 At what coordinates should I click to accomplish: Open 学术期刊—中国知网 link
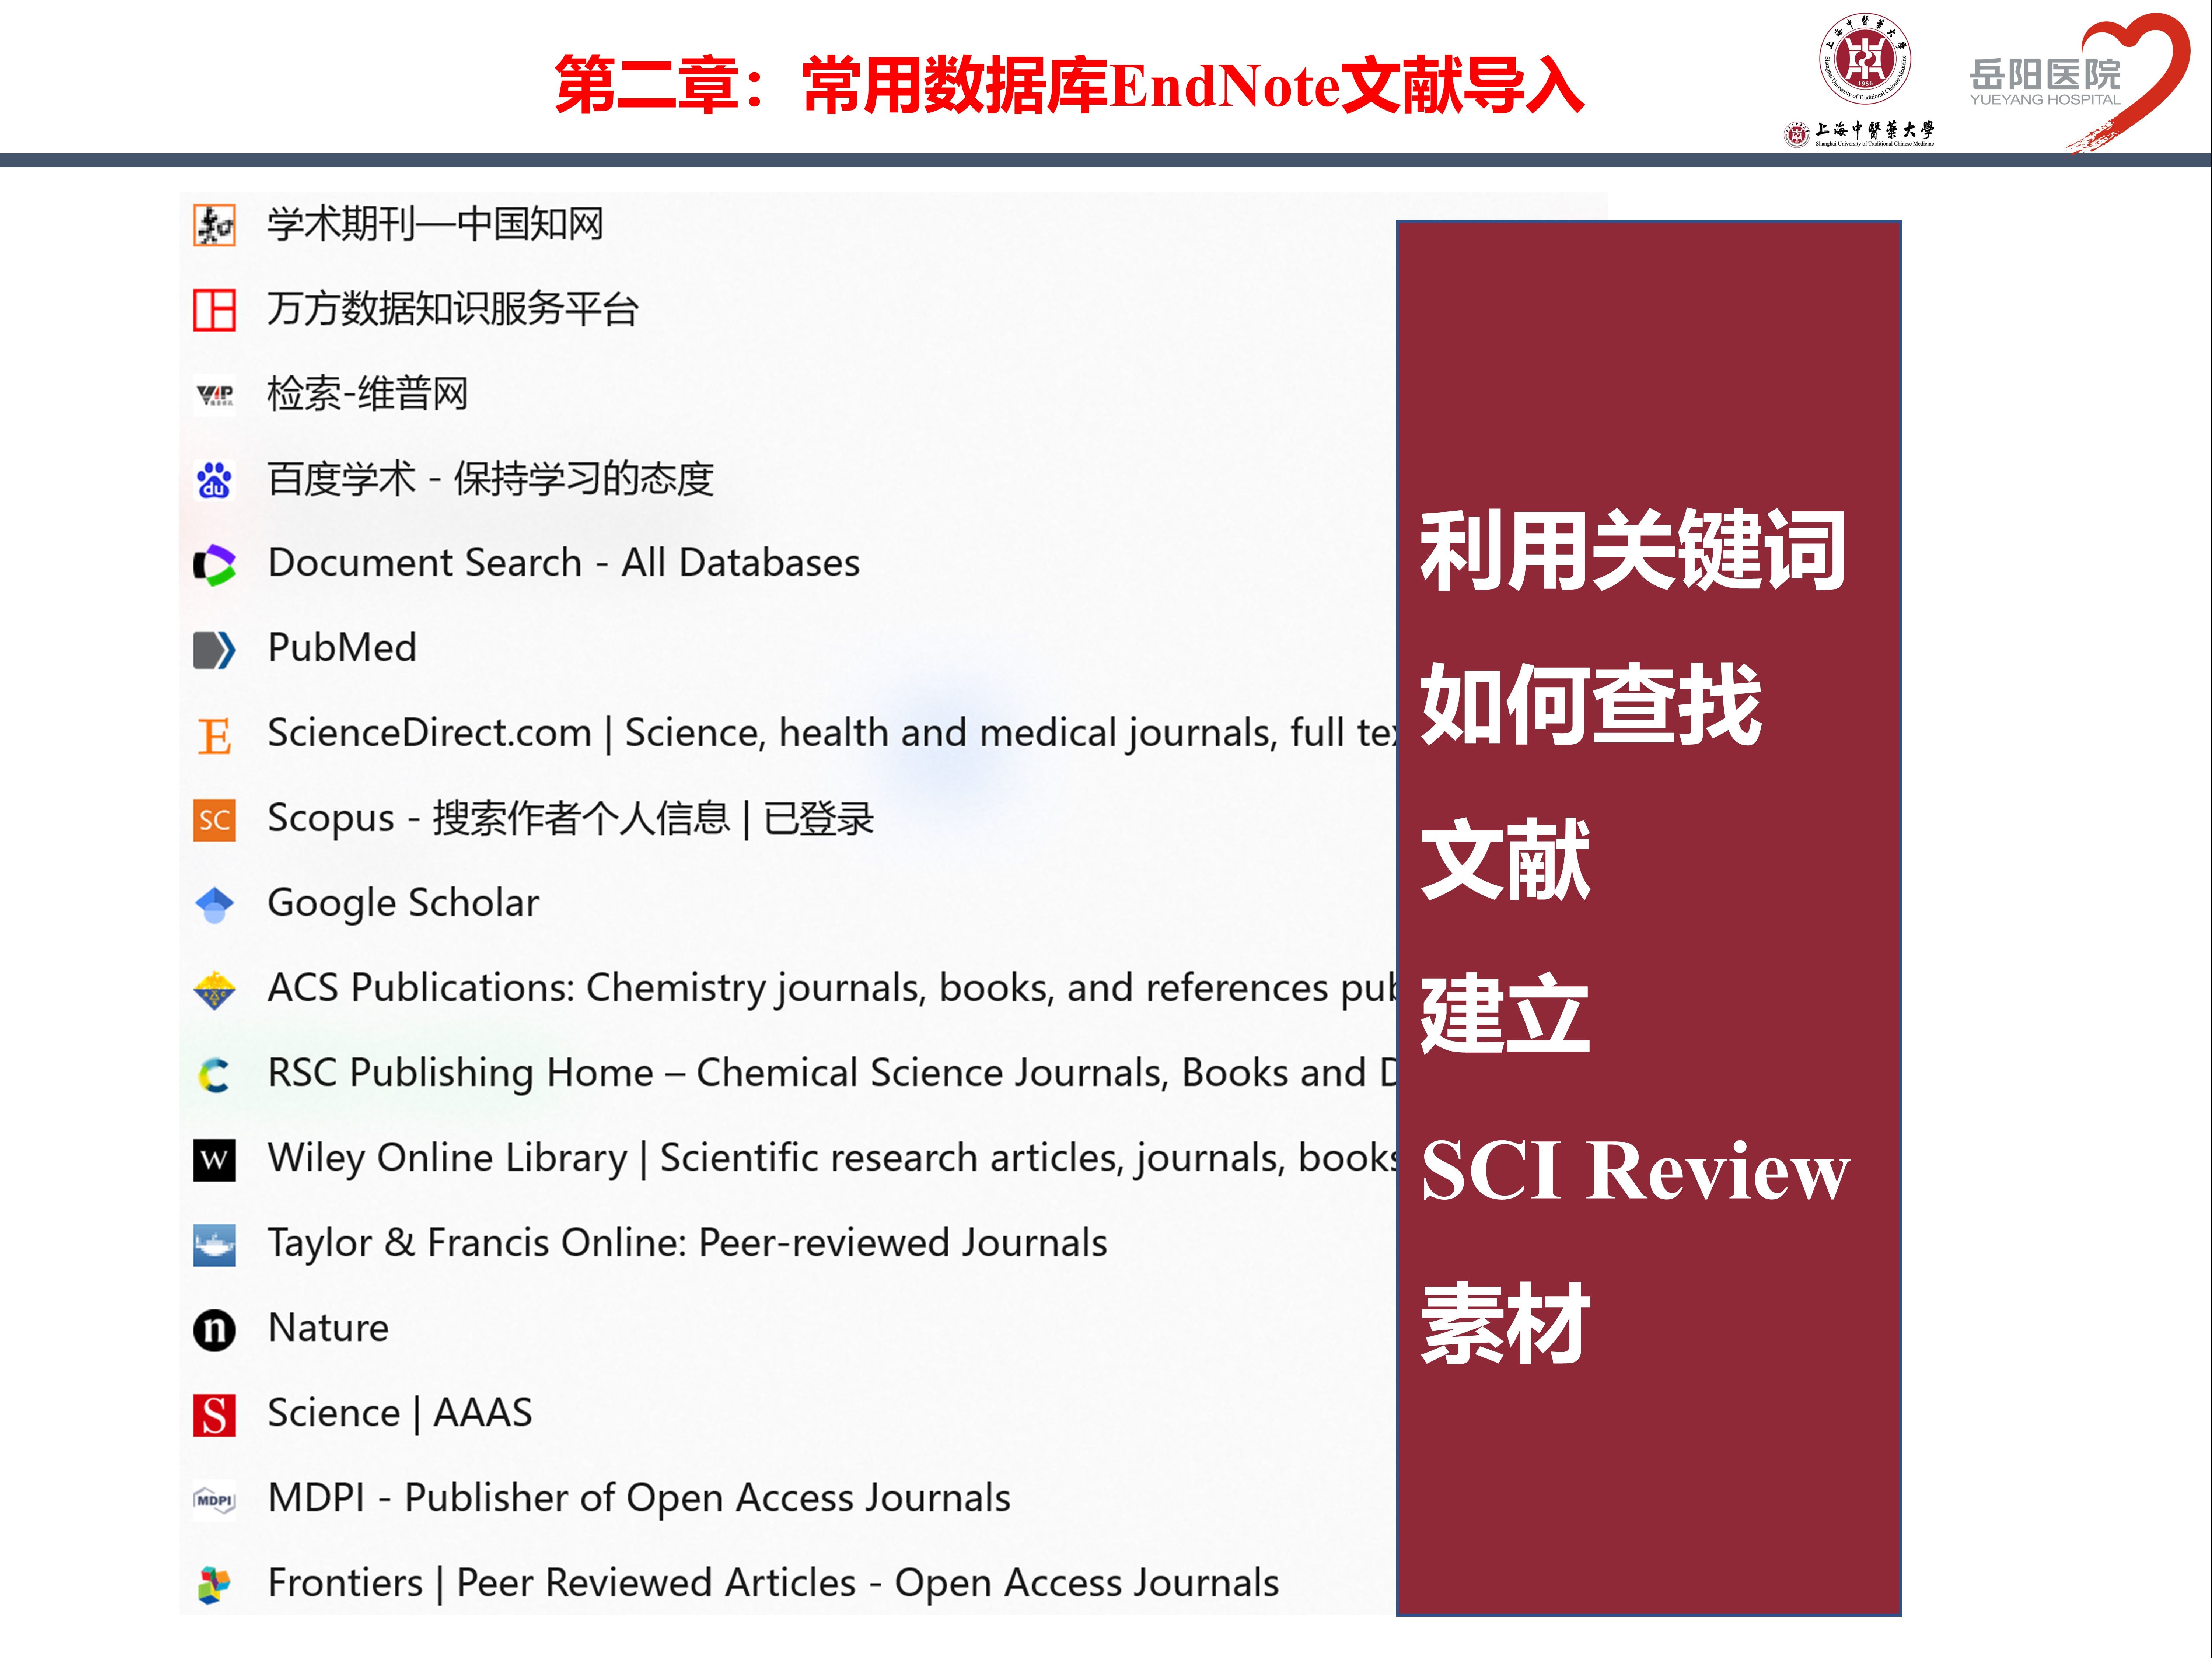pos(435,224)
